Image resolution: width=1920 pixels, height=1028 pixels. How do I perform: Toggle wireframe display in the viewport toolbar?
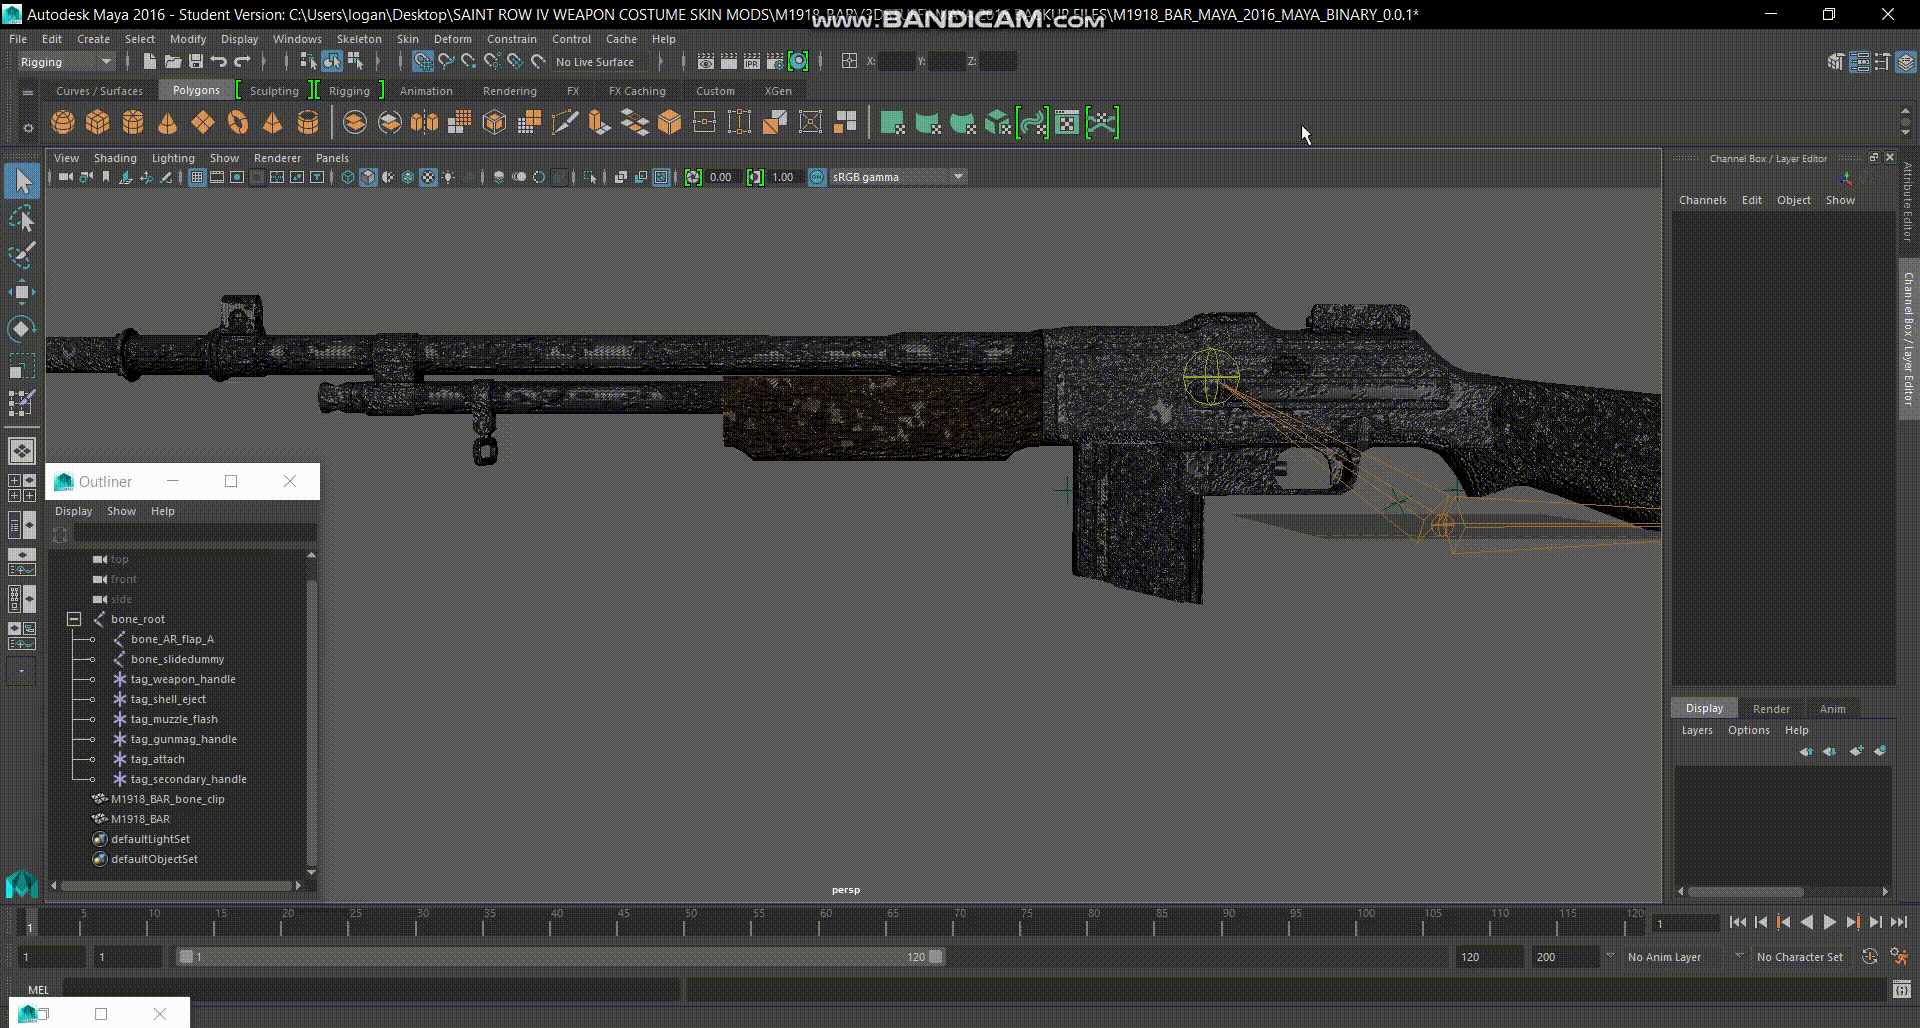coord(348,177)
